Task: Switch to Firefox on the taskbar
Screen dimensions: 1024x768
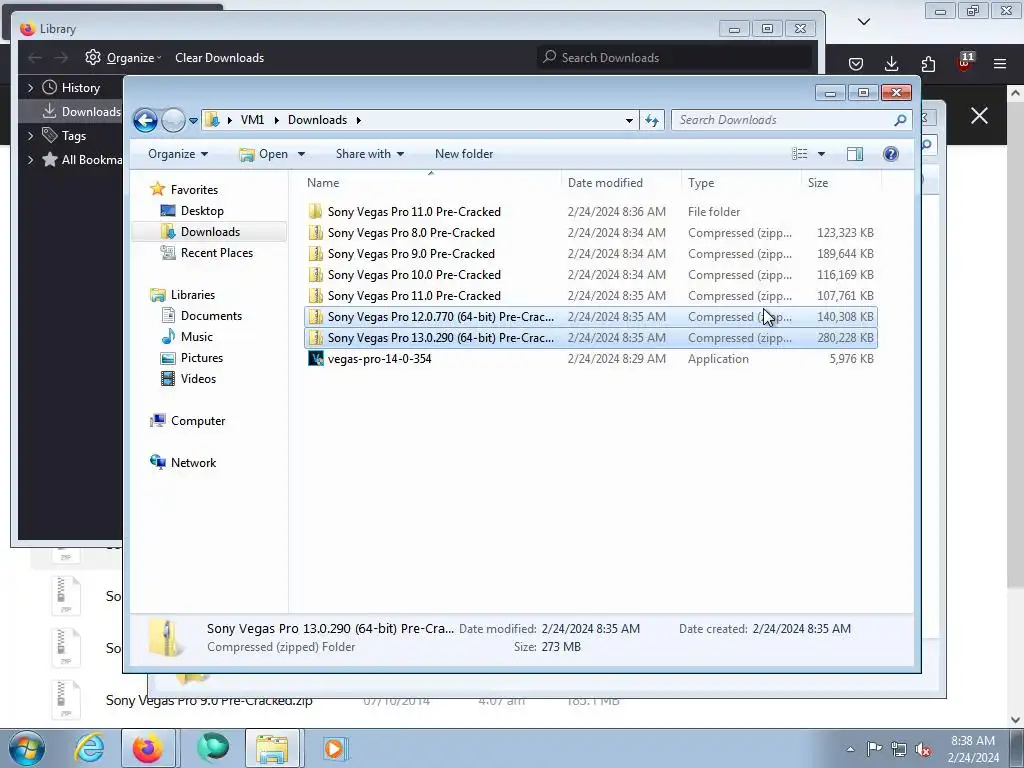Action: (148, 748)
